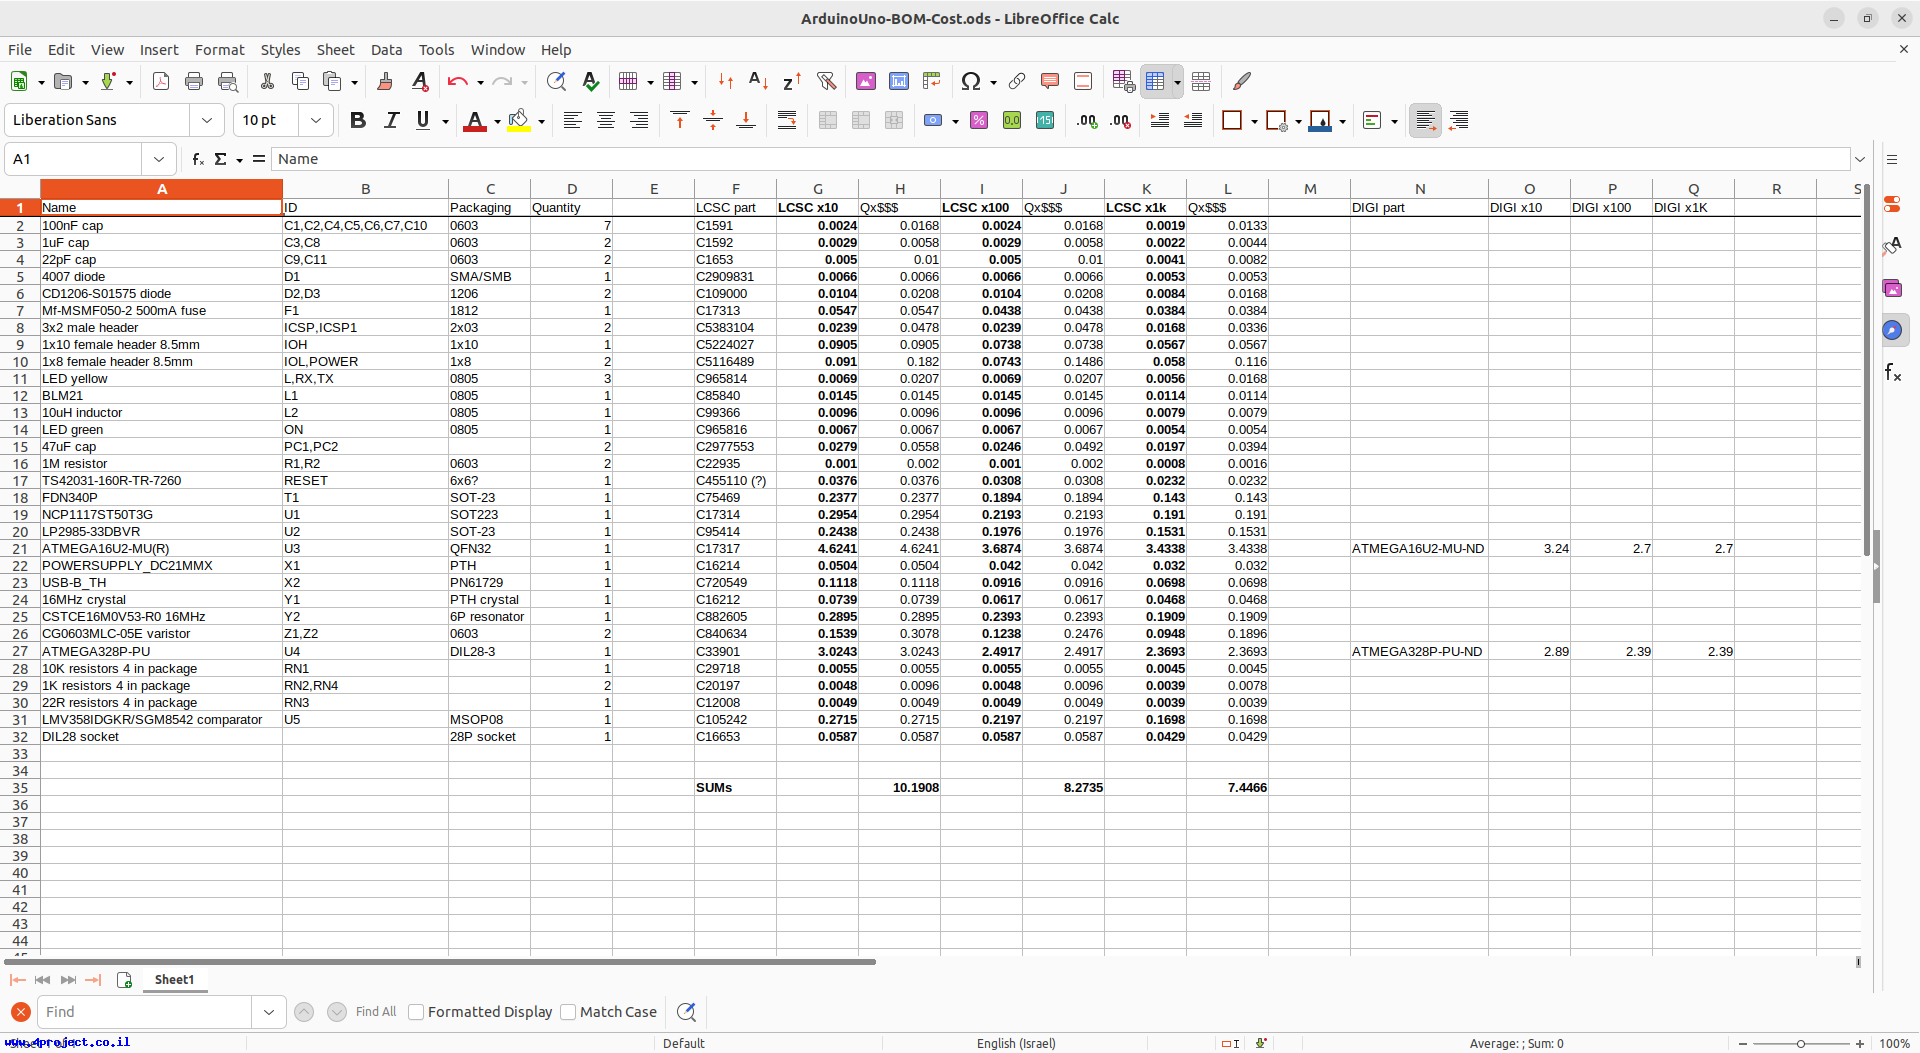Select the Sheet1 tab
The width and height of the screenshot is (1920, 1053).
tap(174, 980)
